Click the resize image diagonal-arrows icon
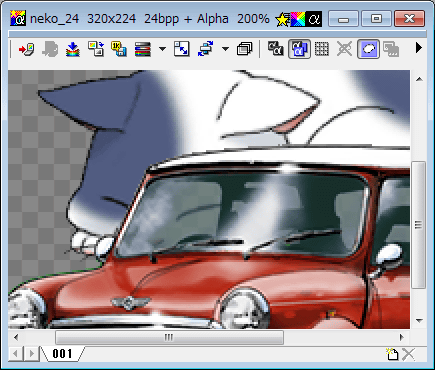The height and width of the screenshot is (370, 435). point(182,49)
